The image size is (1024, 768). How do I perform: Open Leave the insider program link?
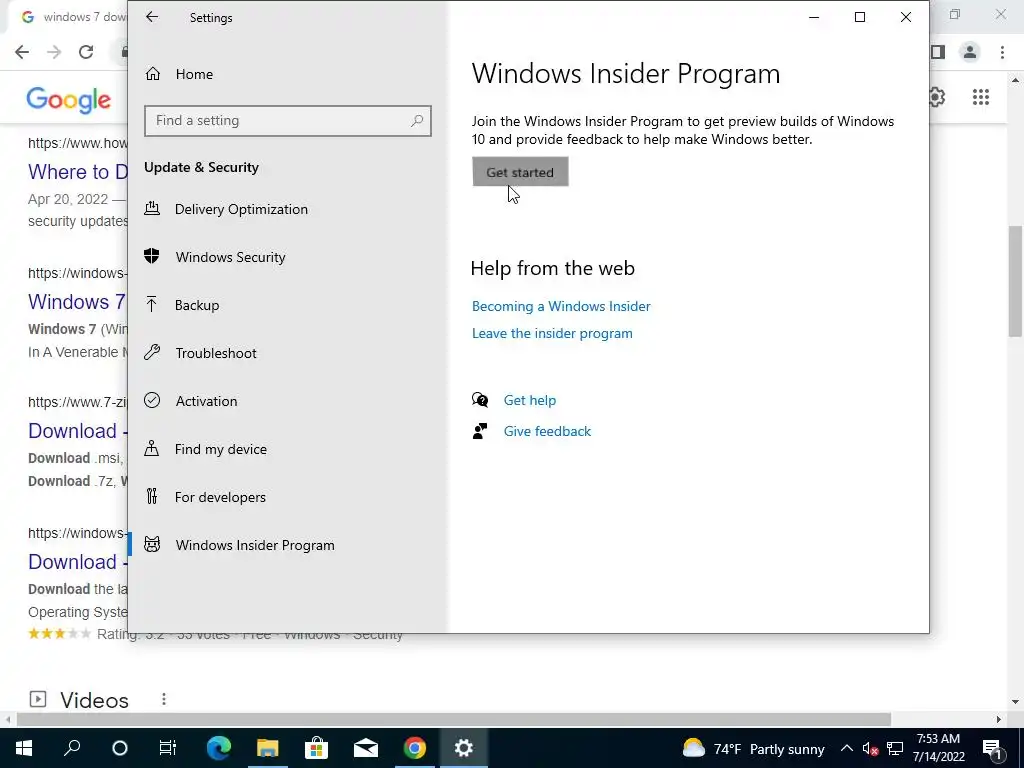pos(552,333)
